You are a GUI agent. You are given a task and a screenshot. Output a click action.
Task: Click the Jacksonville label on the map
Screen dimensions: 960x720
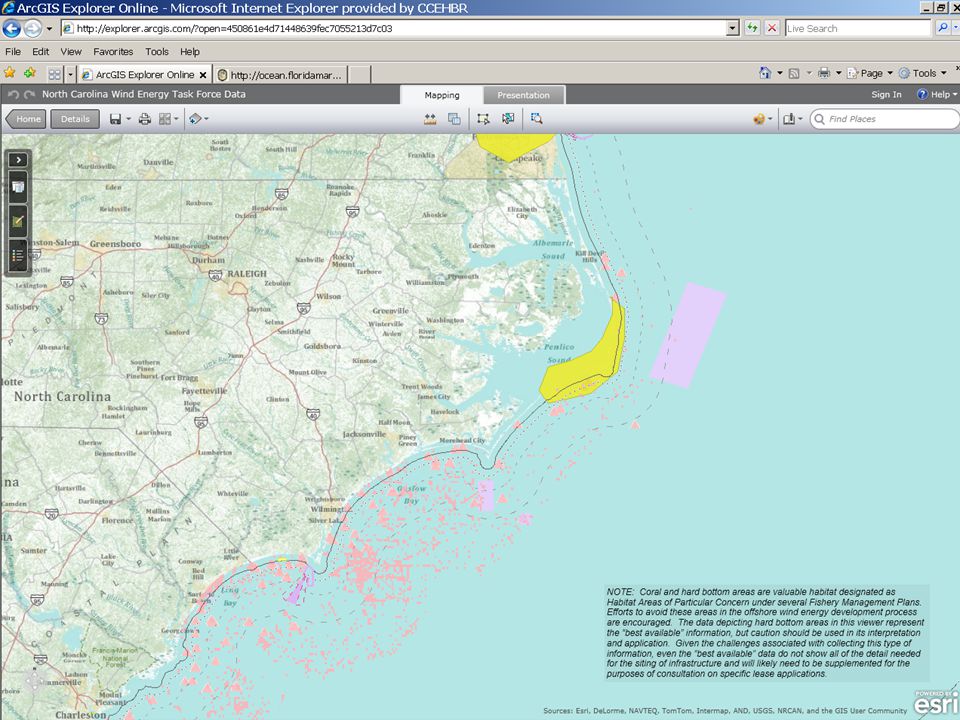click(x=364, y=434)
